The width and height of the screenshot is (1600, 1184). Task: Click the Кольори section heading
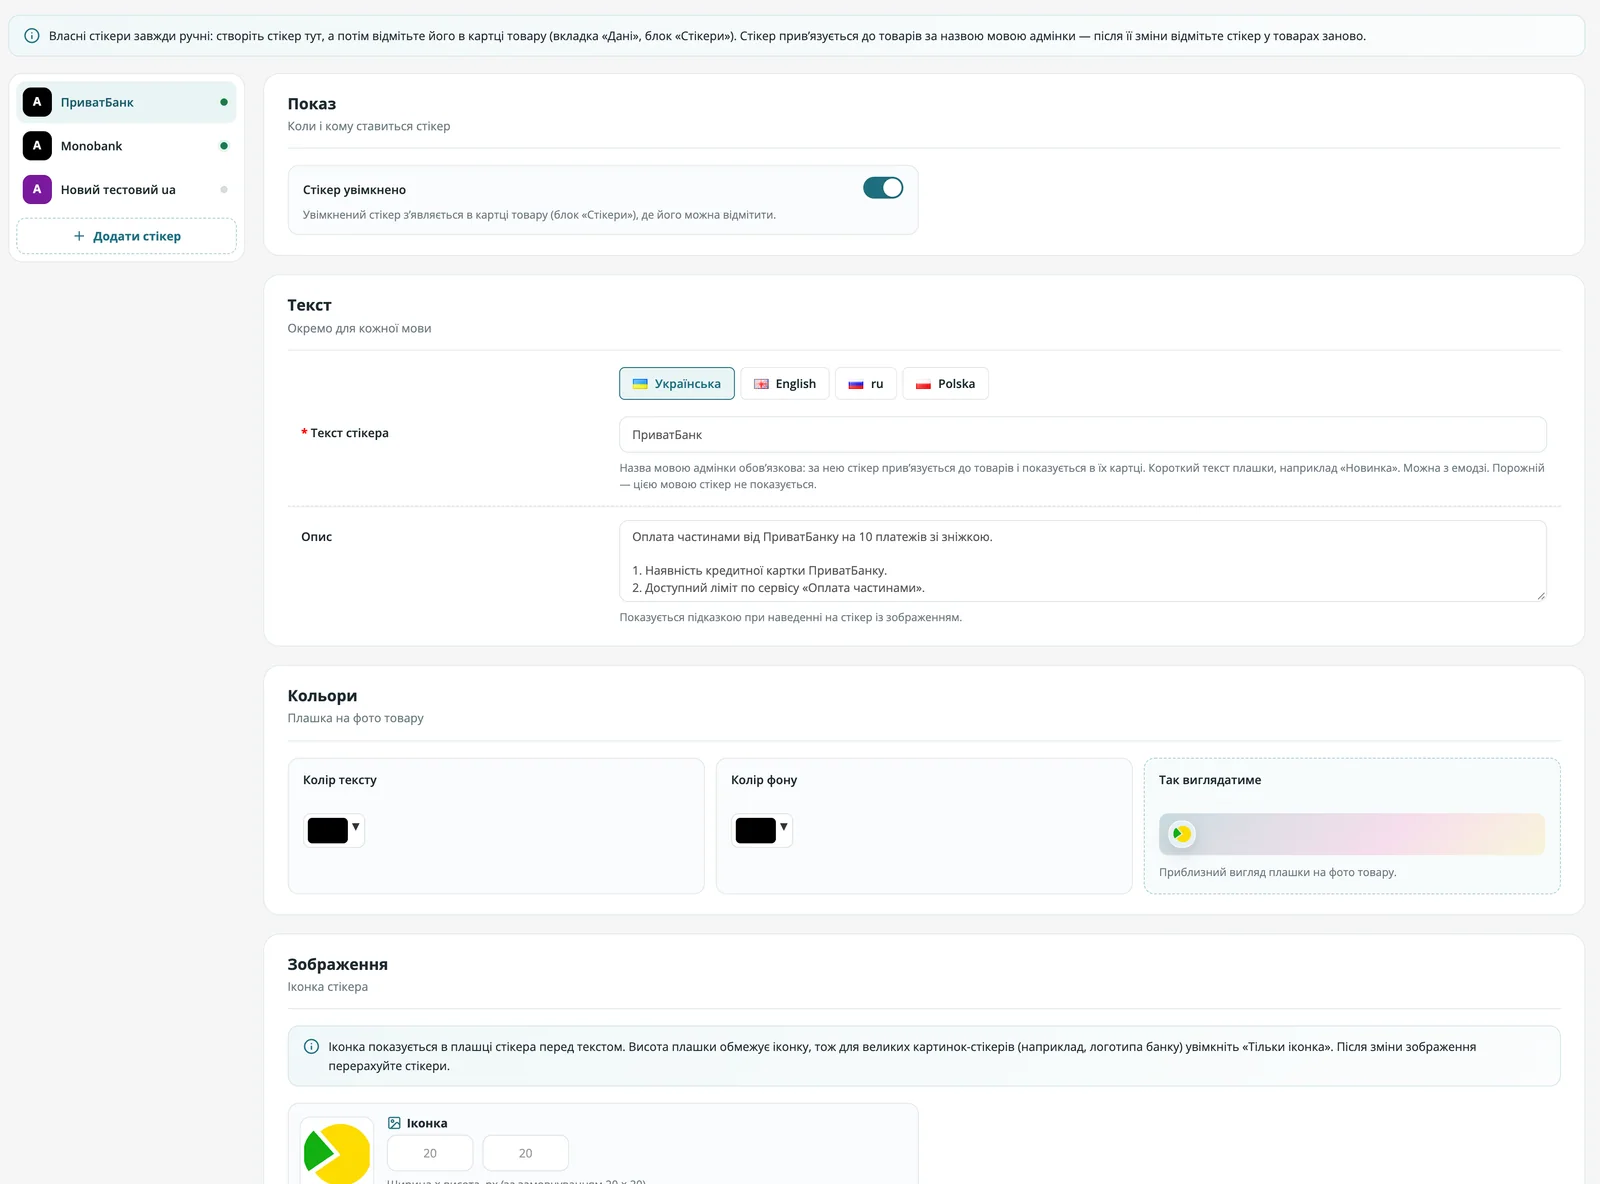[x=322, y=696]
